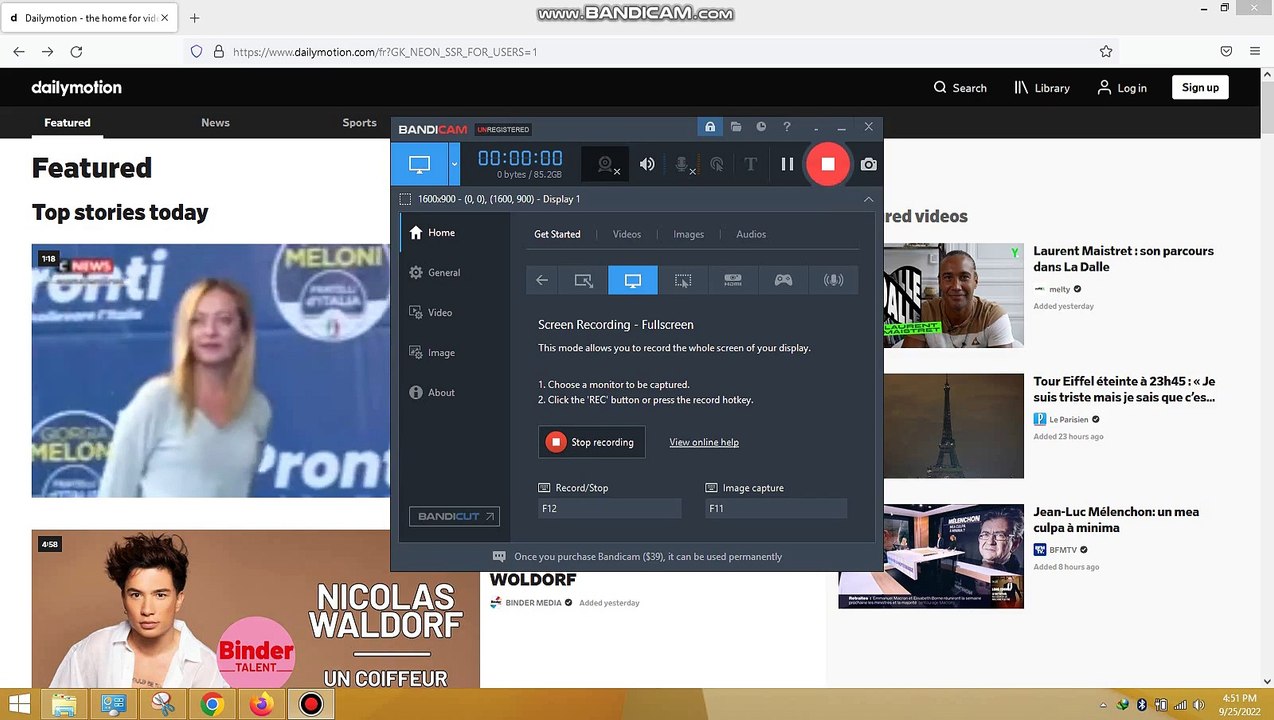Toggle the text overlay T icon
This screenshot has width=1274, height=720.
coord(750,165)
